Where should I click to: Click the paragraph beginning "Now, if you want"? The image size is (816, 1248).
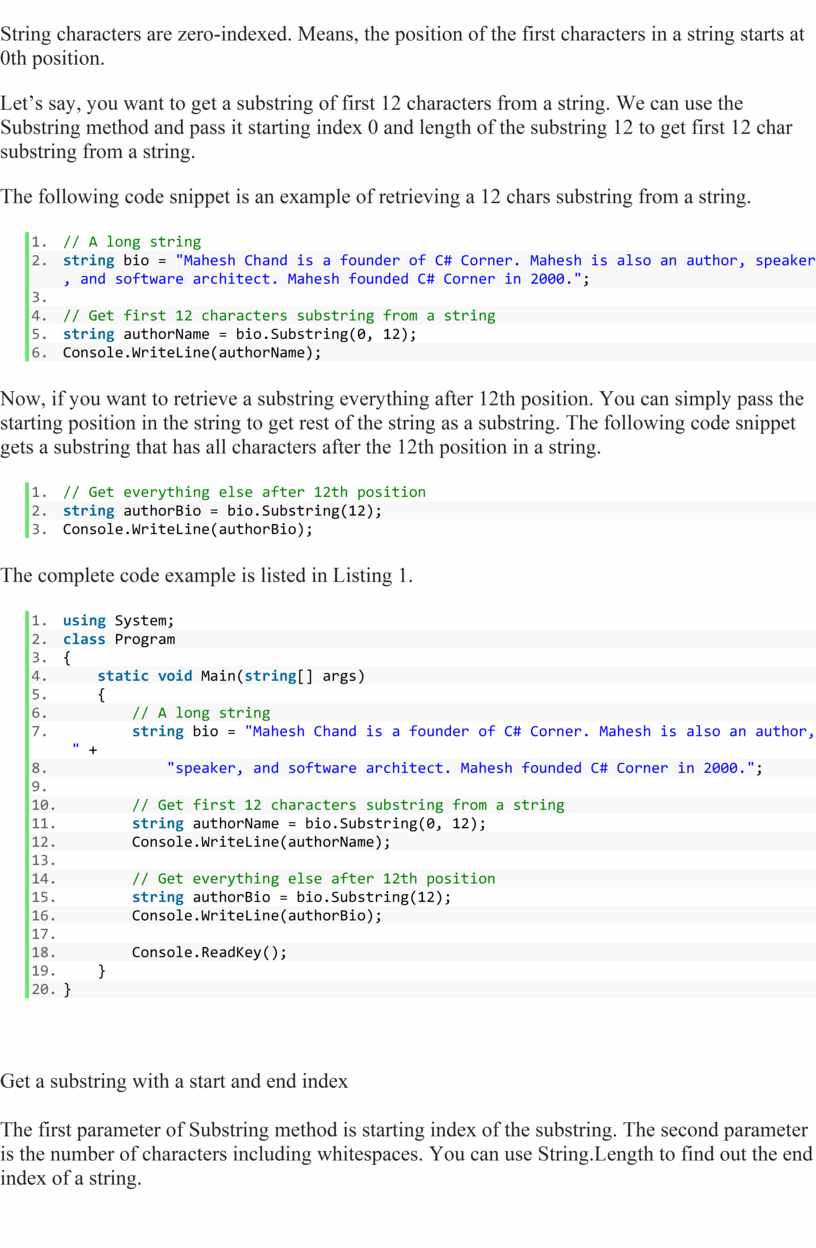(400, 424)
